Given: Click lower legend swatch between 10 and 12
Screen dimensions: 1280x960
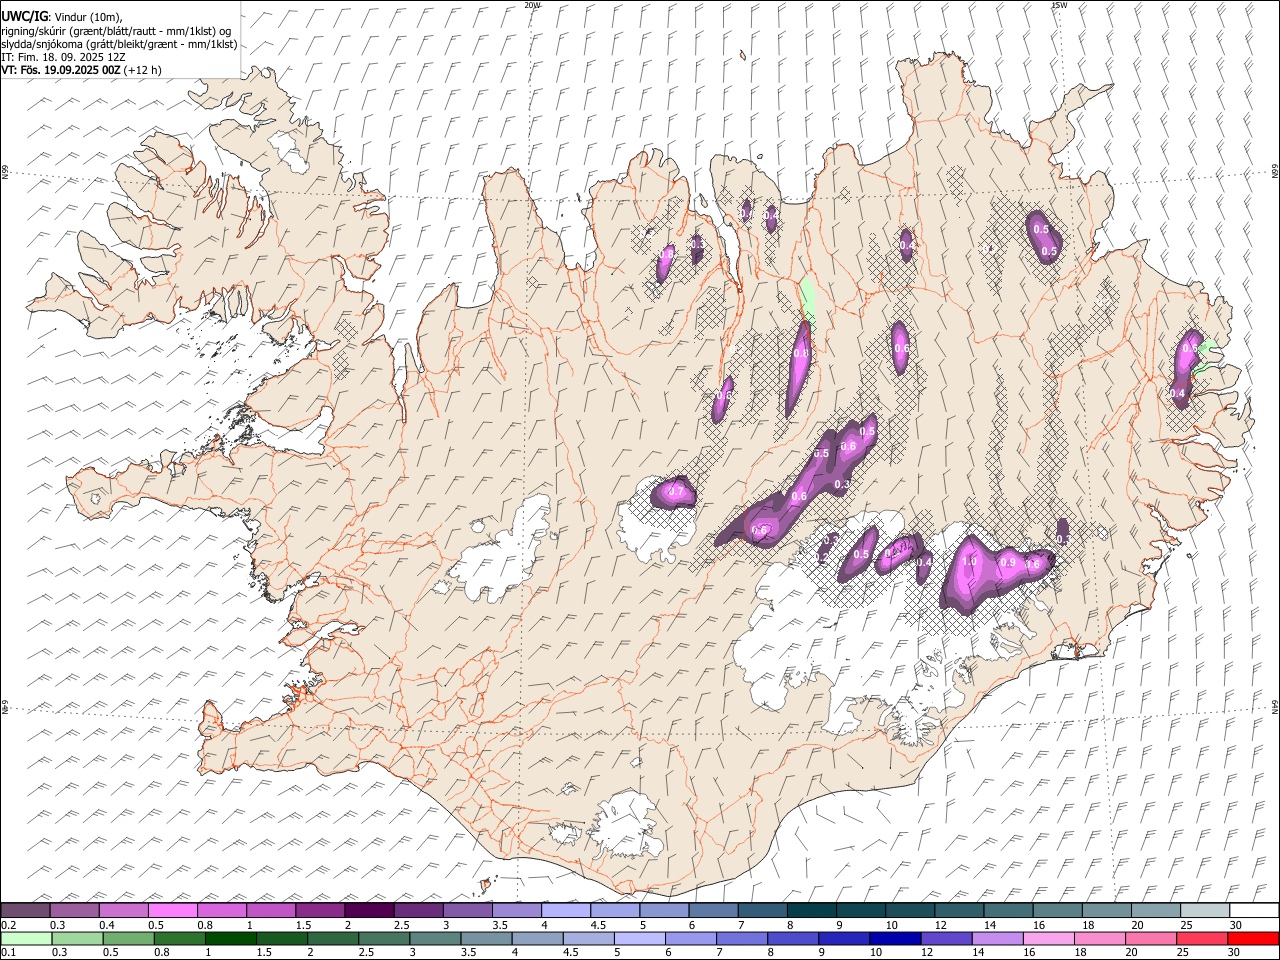Looking at the screenshot, I should [x=895, y=938].
